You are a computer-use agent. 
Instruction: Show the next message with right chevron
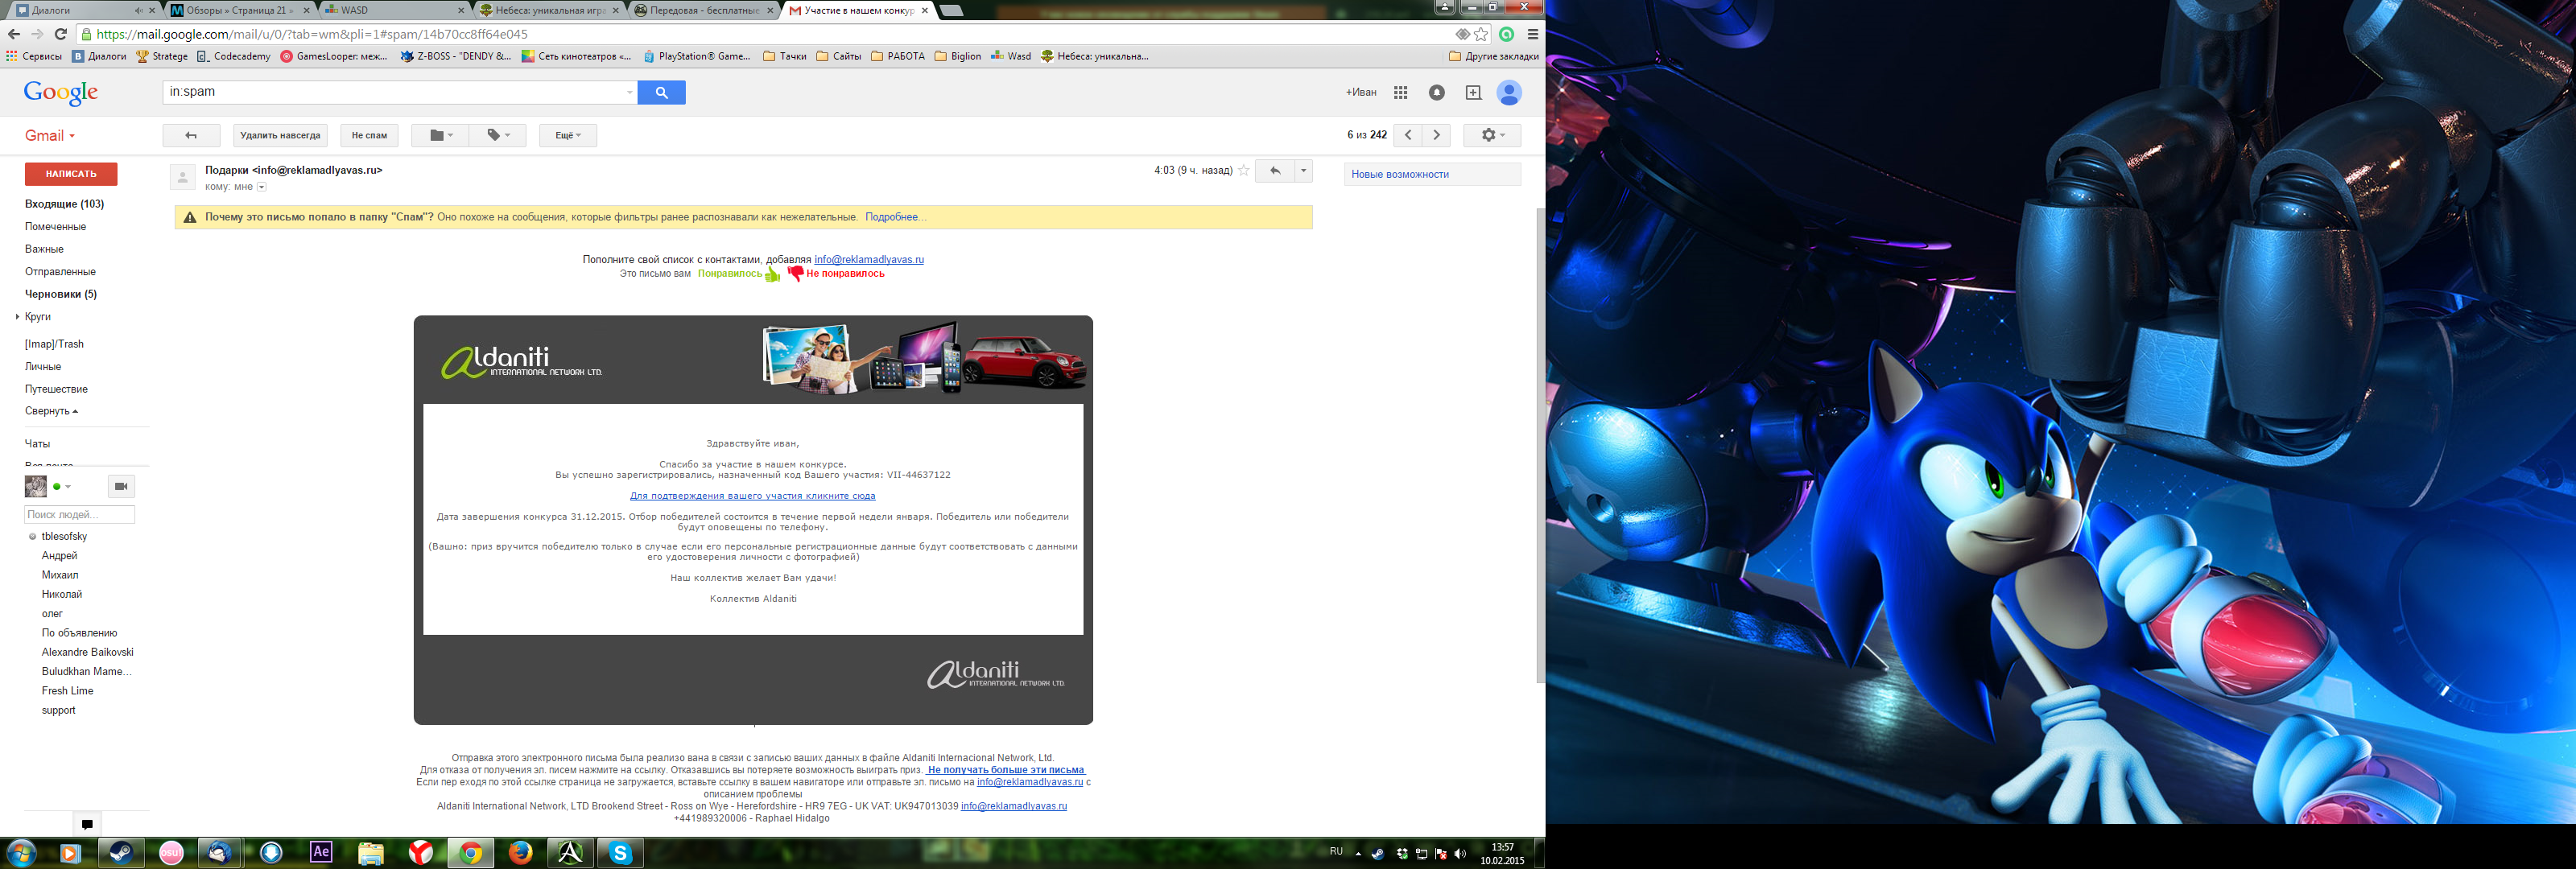[1437, 135]
